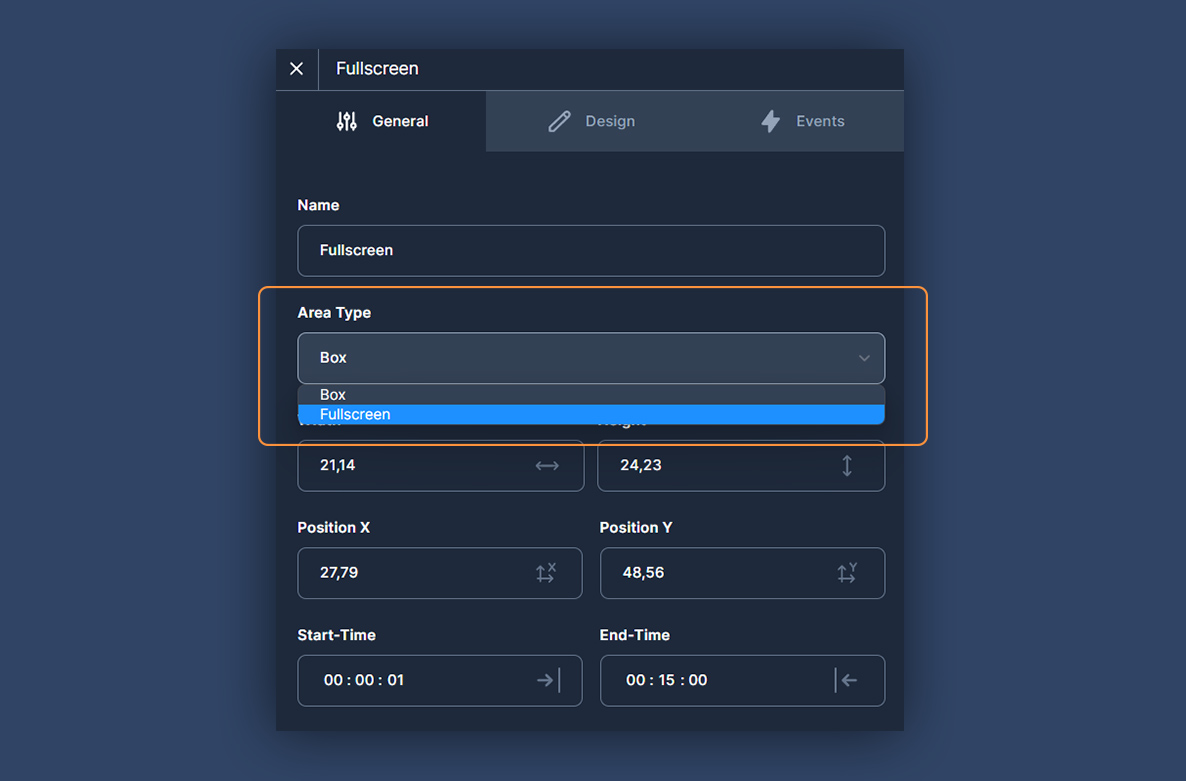
Task: Click the End-Time label
Action: 635,635
